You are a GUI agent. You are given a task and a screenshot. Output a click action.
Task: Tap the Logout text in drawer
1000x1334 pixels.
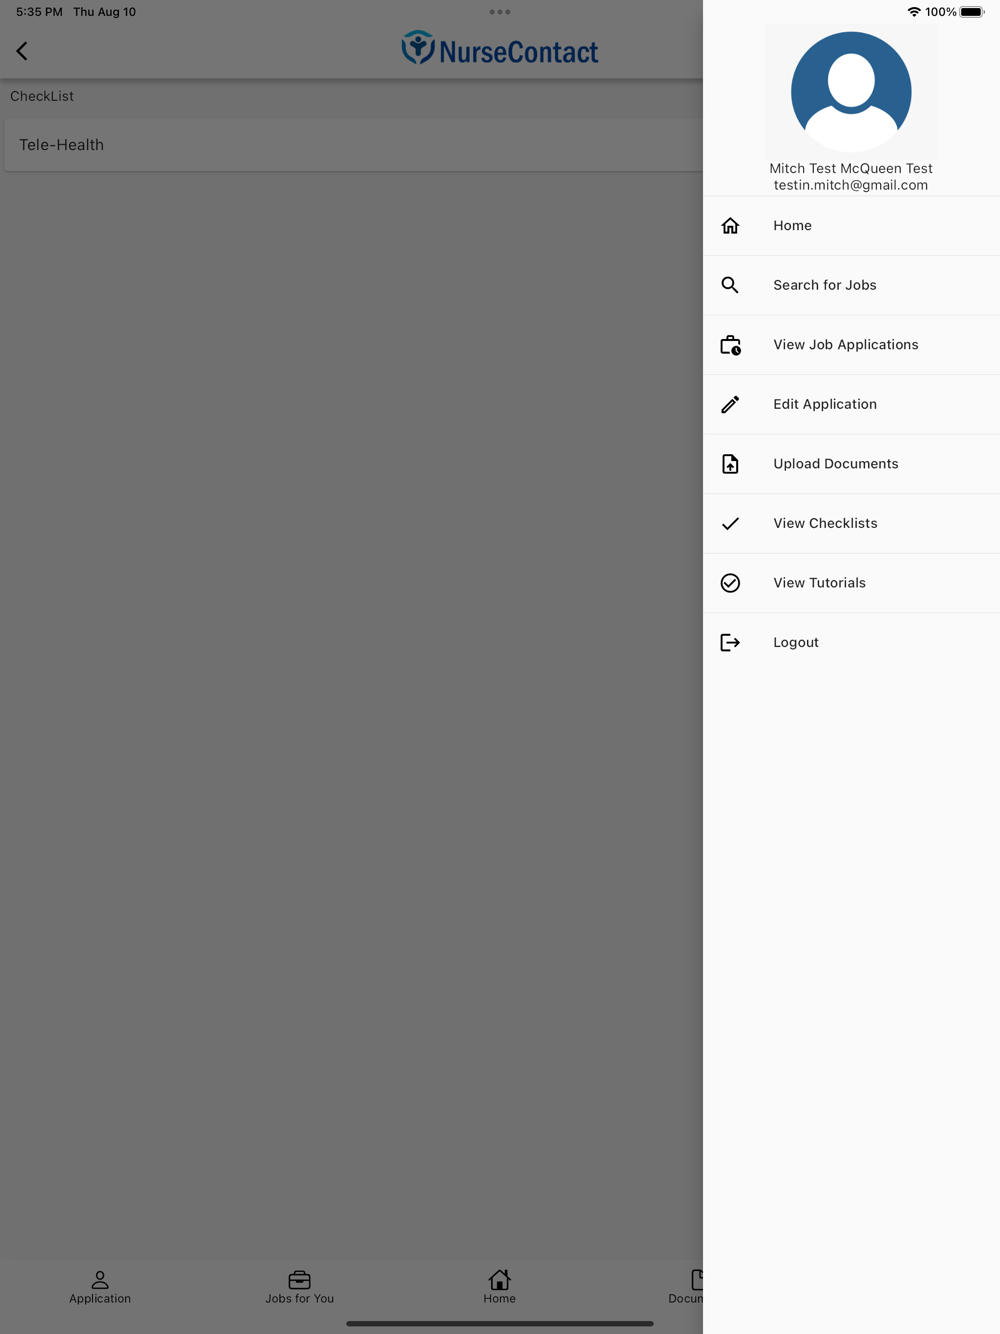pyautogui.click(x=796, y=643)
